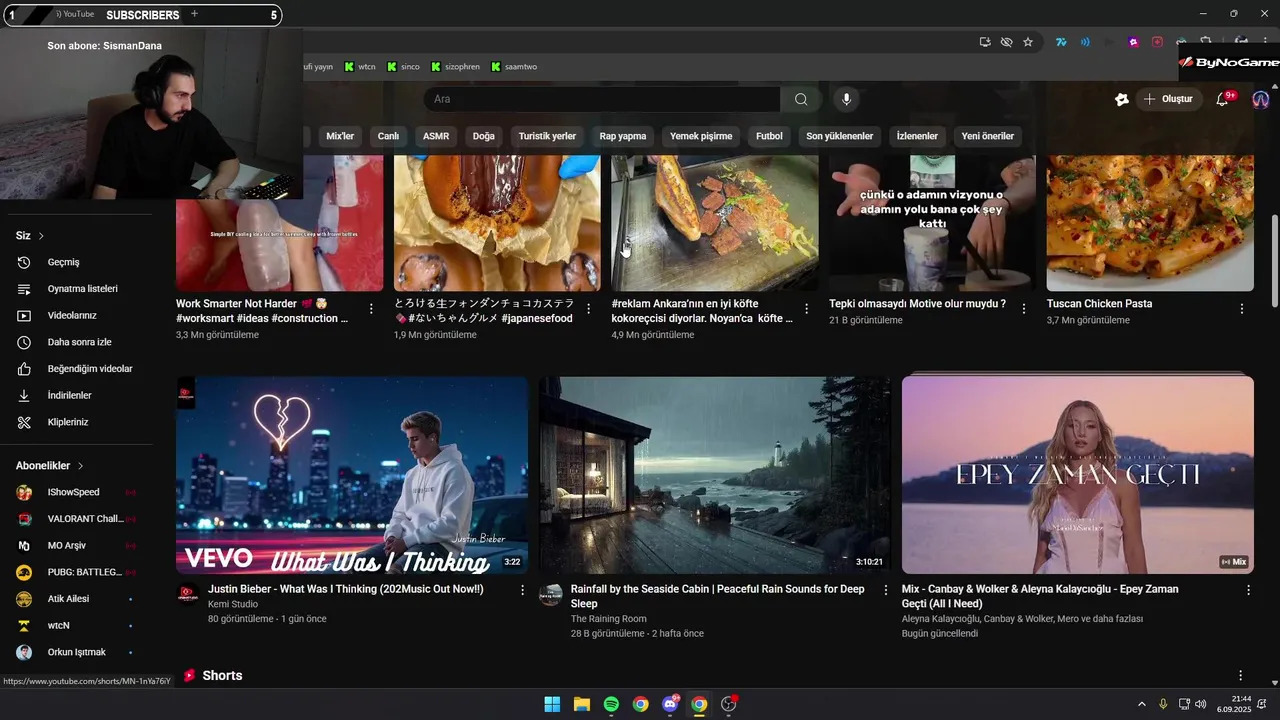Screen dimensions: 1280x720
Task: Select the Yeni öneriler filter chip
Action: point(987,136)
